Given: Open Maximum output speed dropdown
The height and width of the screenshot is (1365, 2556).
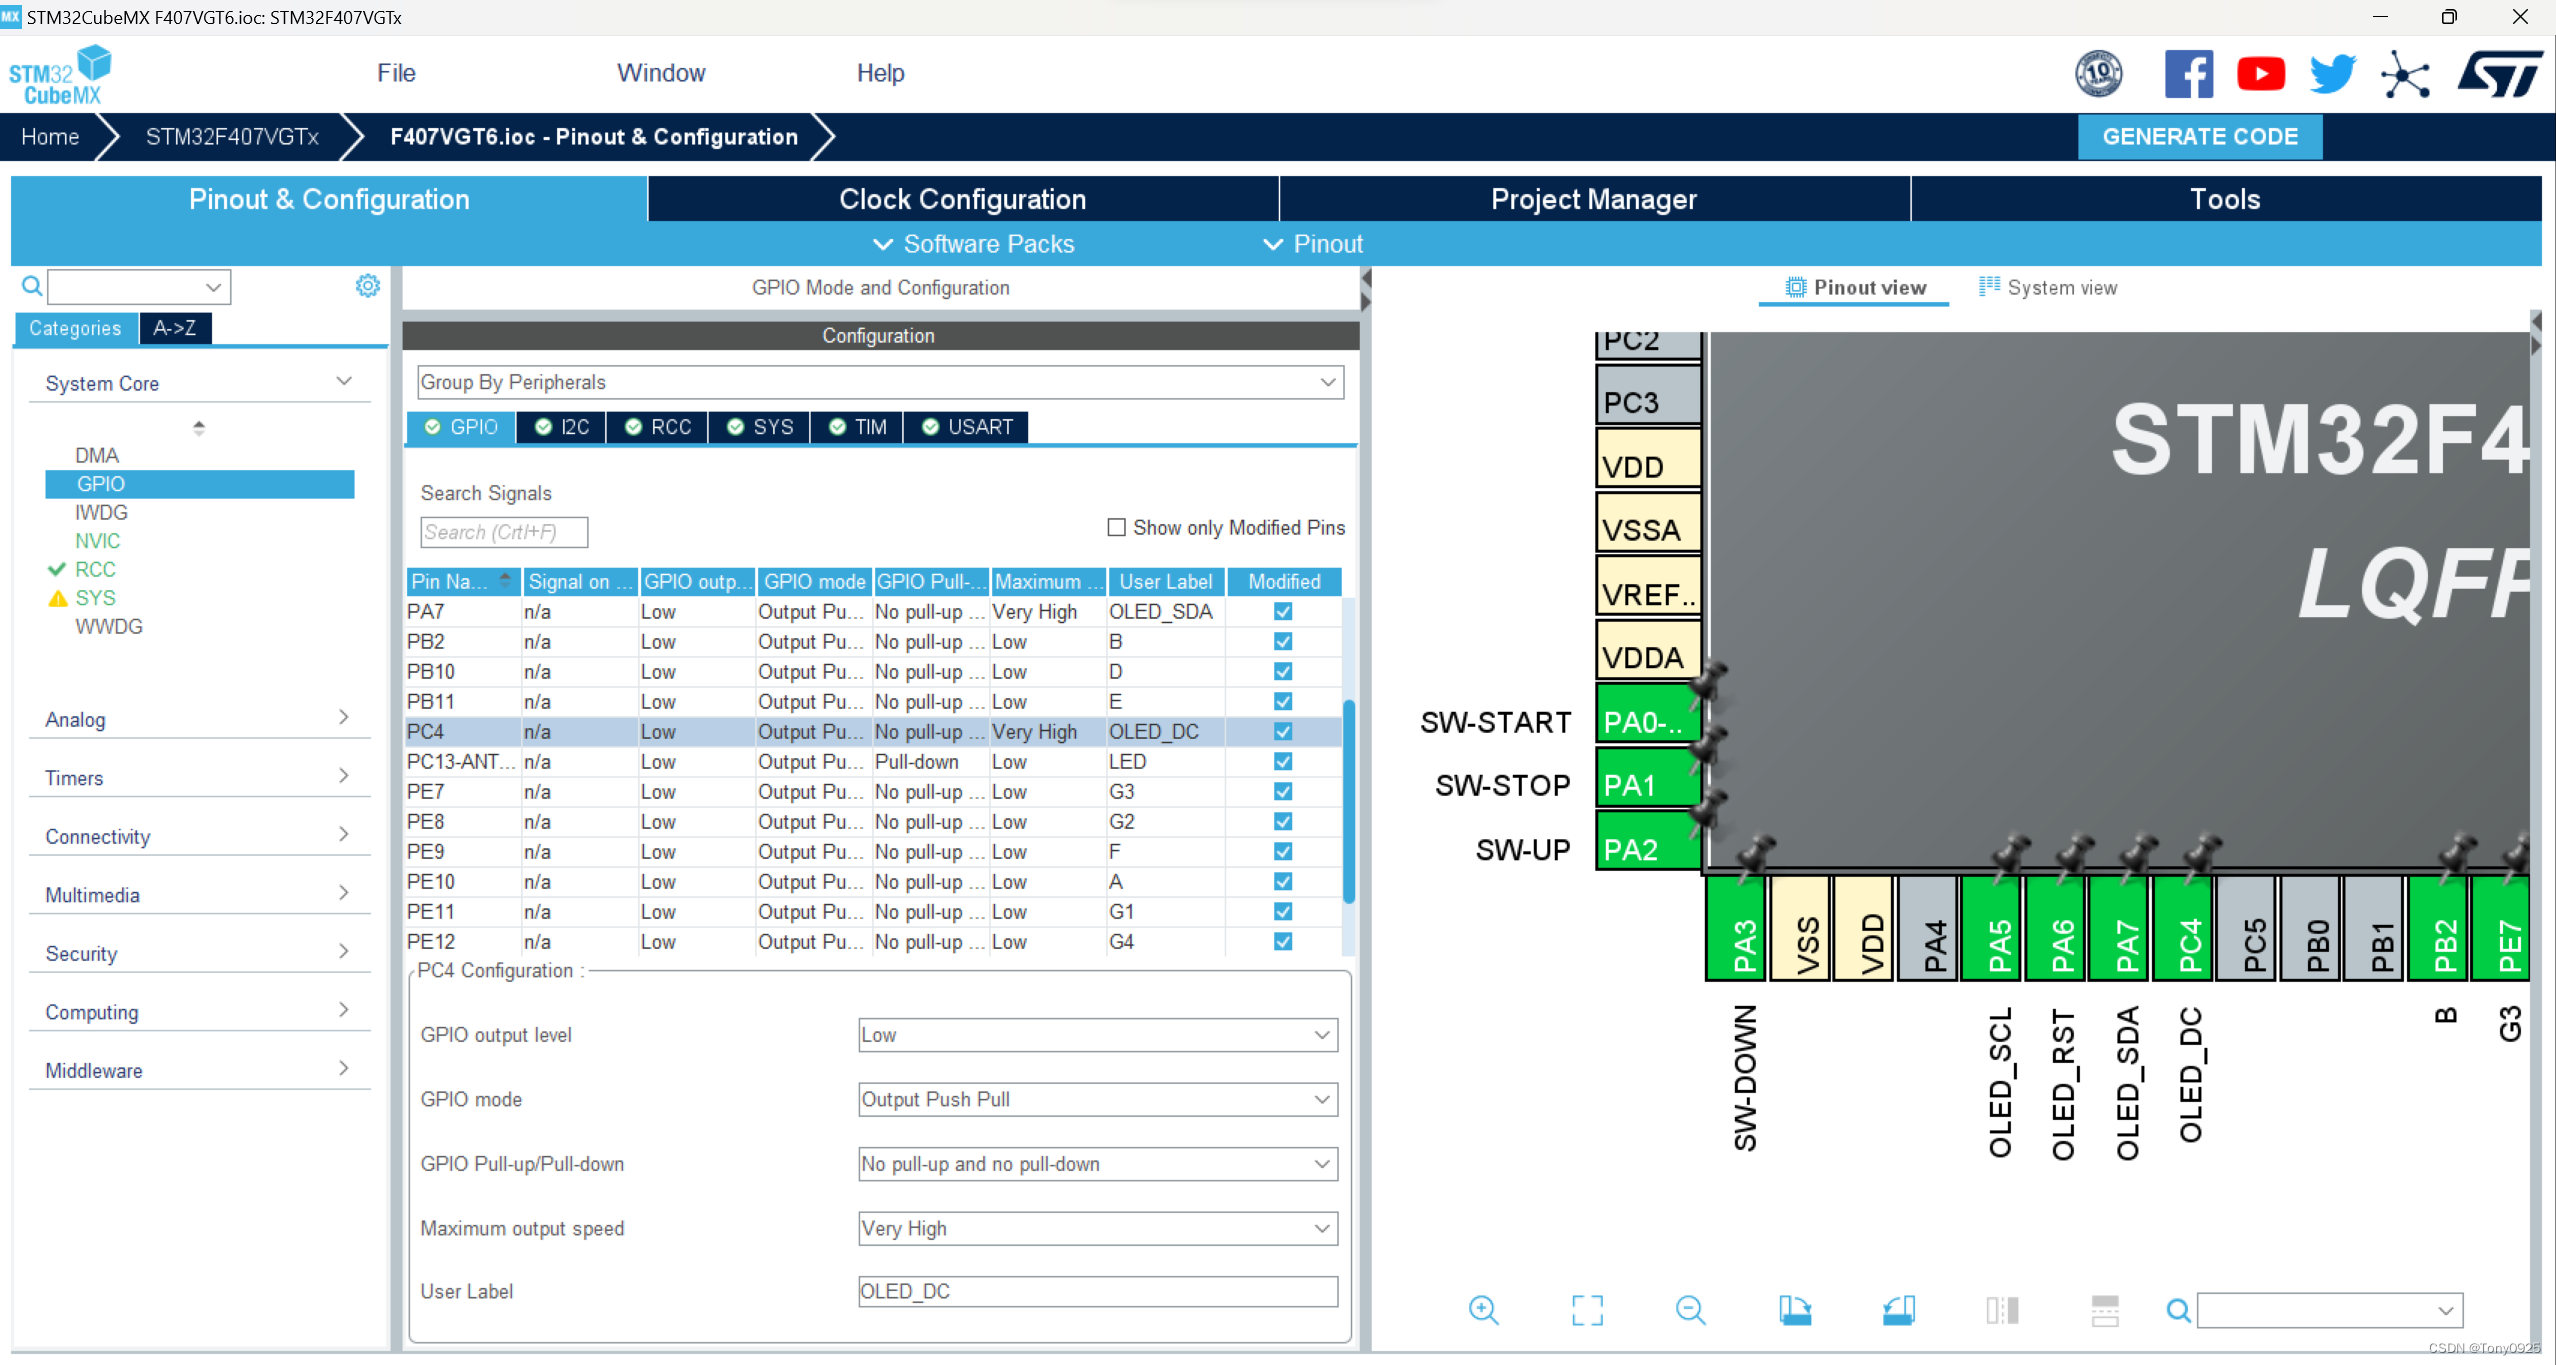Looking at the screenshot, I should (x=1097, y=1228).
